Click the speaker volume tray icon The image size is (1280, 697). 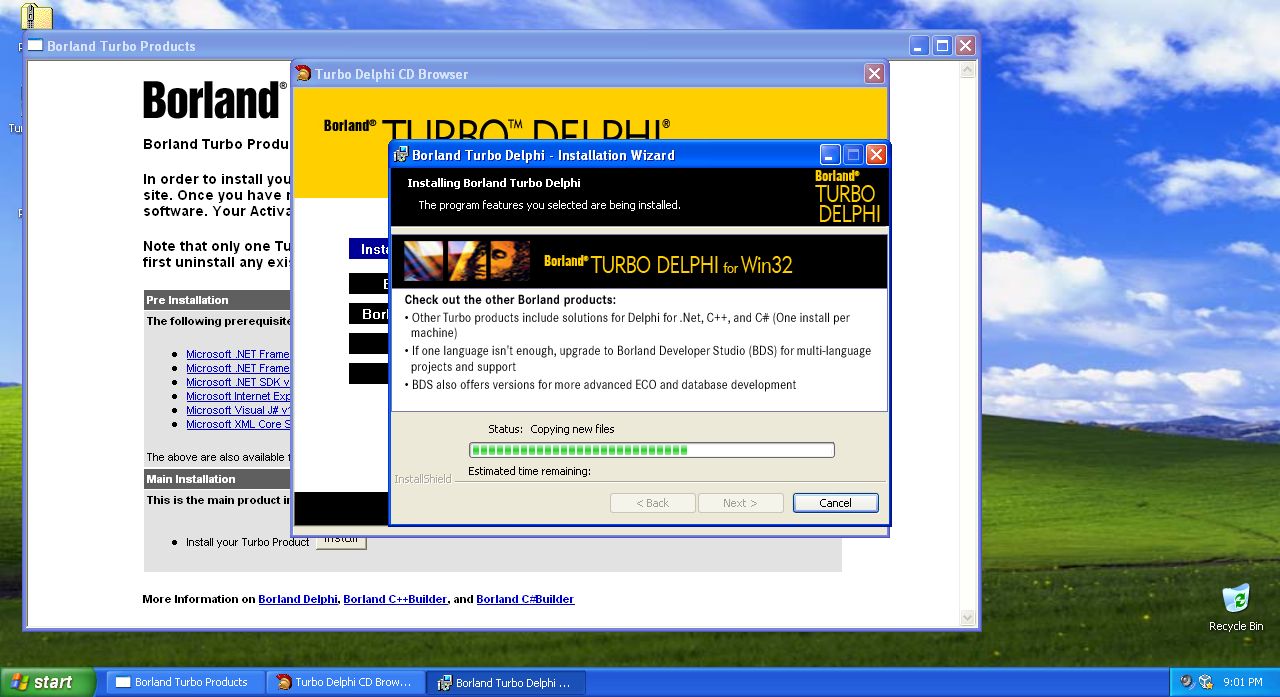pos(1187,682)
